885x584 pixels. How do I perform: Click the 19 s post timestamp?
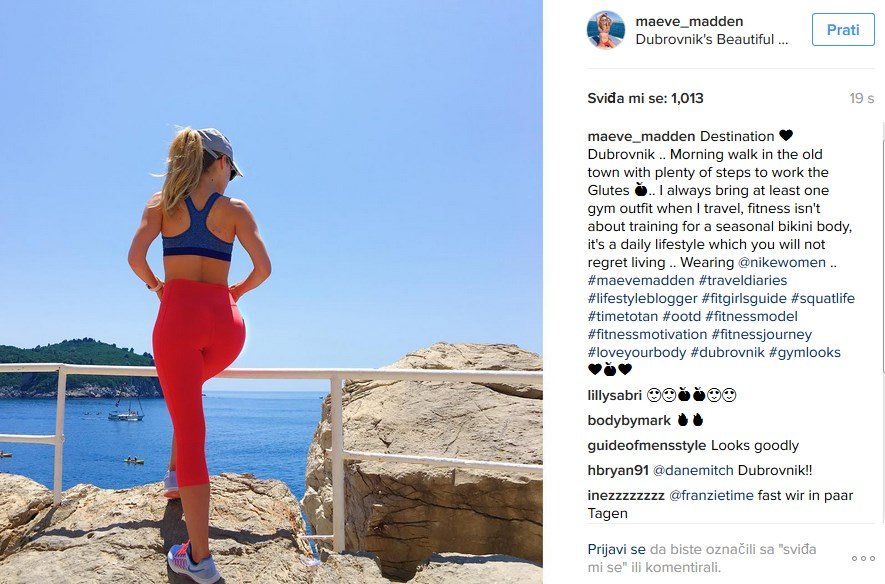point(861,98)
